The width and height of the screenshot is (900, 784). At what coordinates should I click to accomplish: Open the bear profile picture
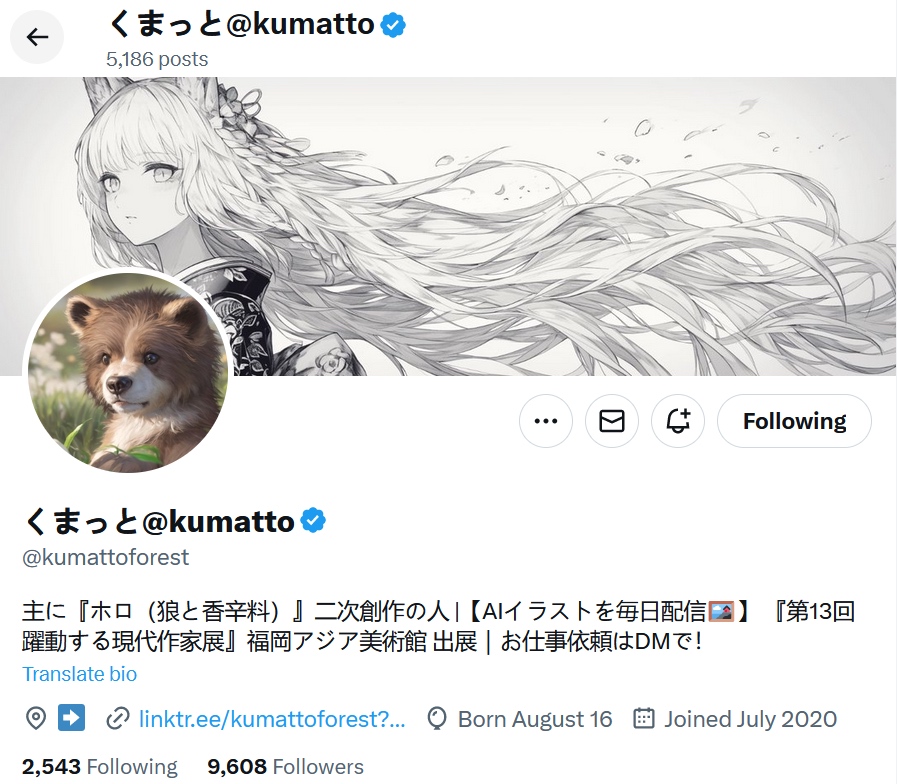click(x=127, y=372)
